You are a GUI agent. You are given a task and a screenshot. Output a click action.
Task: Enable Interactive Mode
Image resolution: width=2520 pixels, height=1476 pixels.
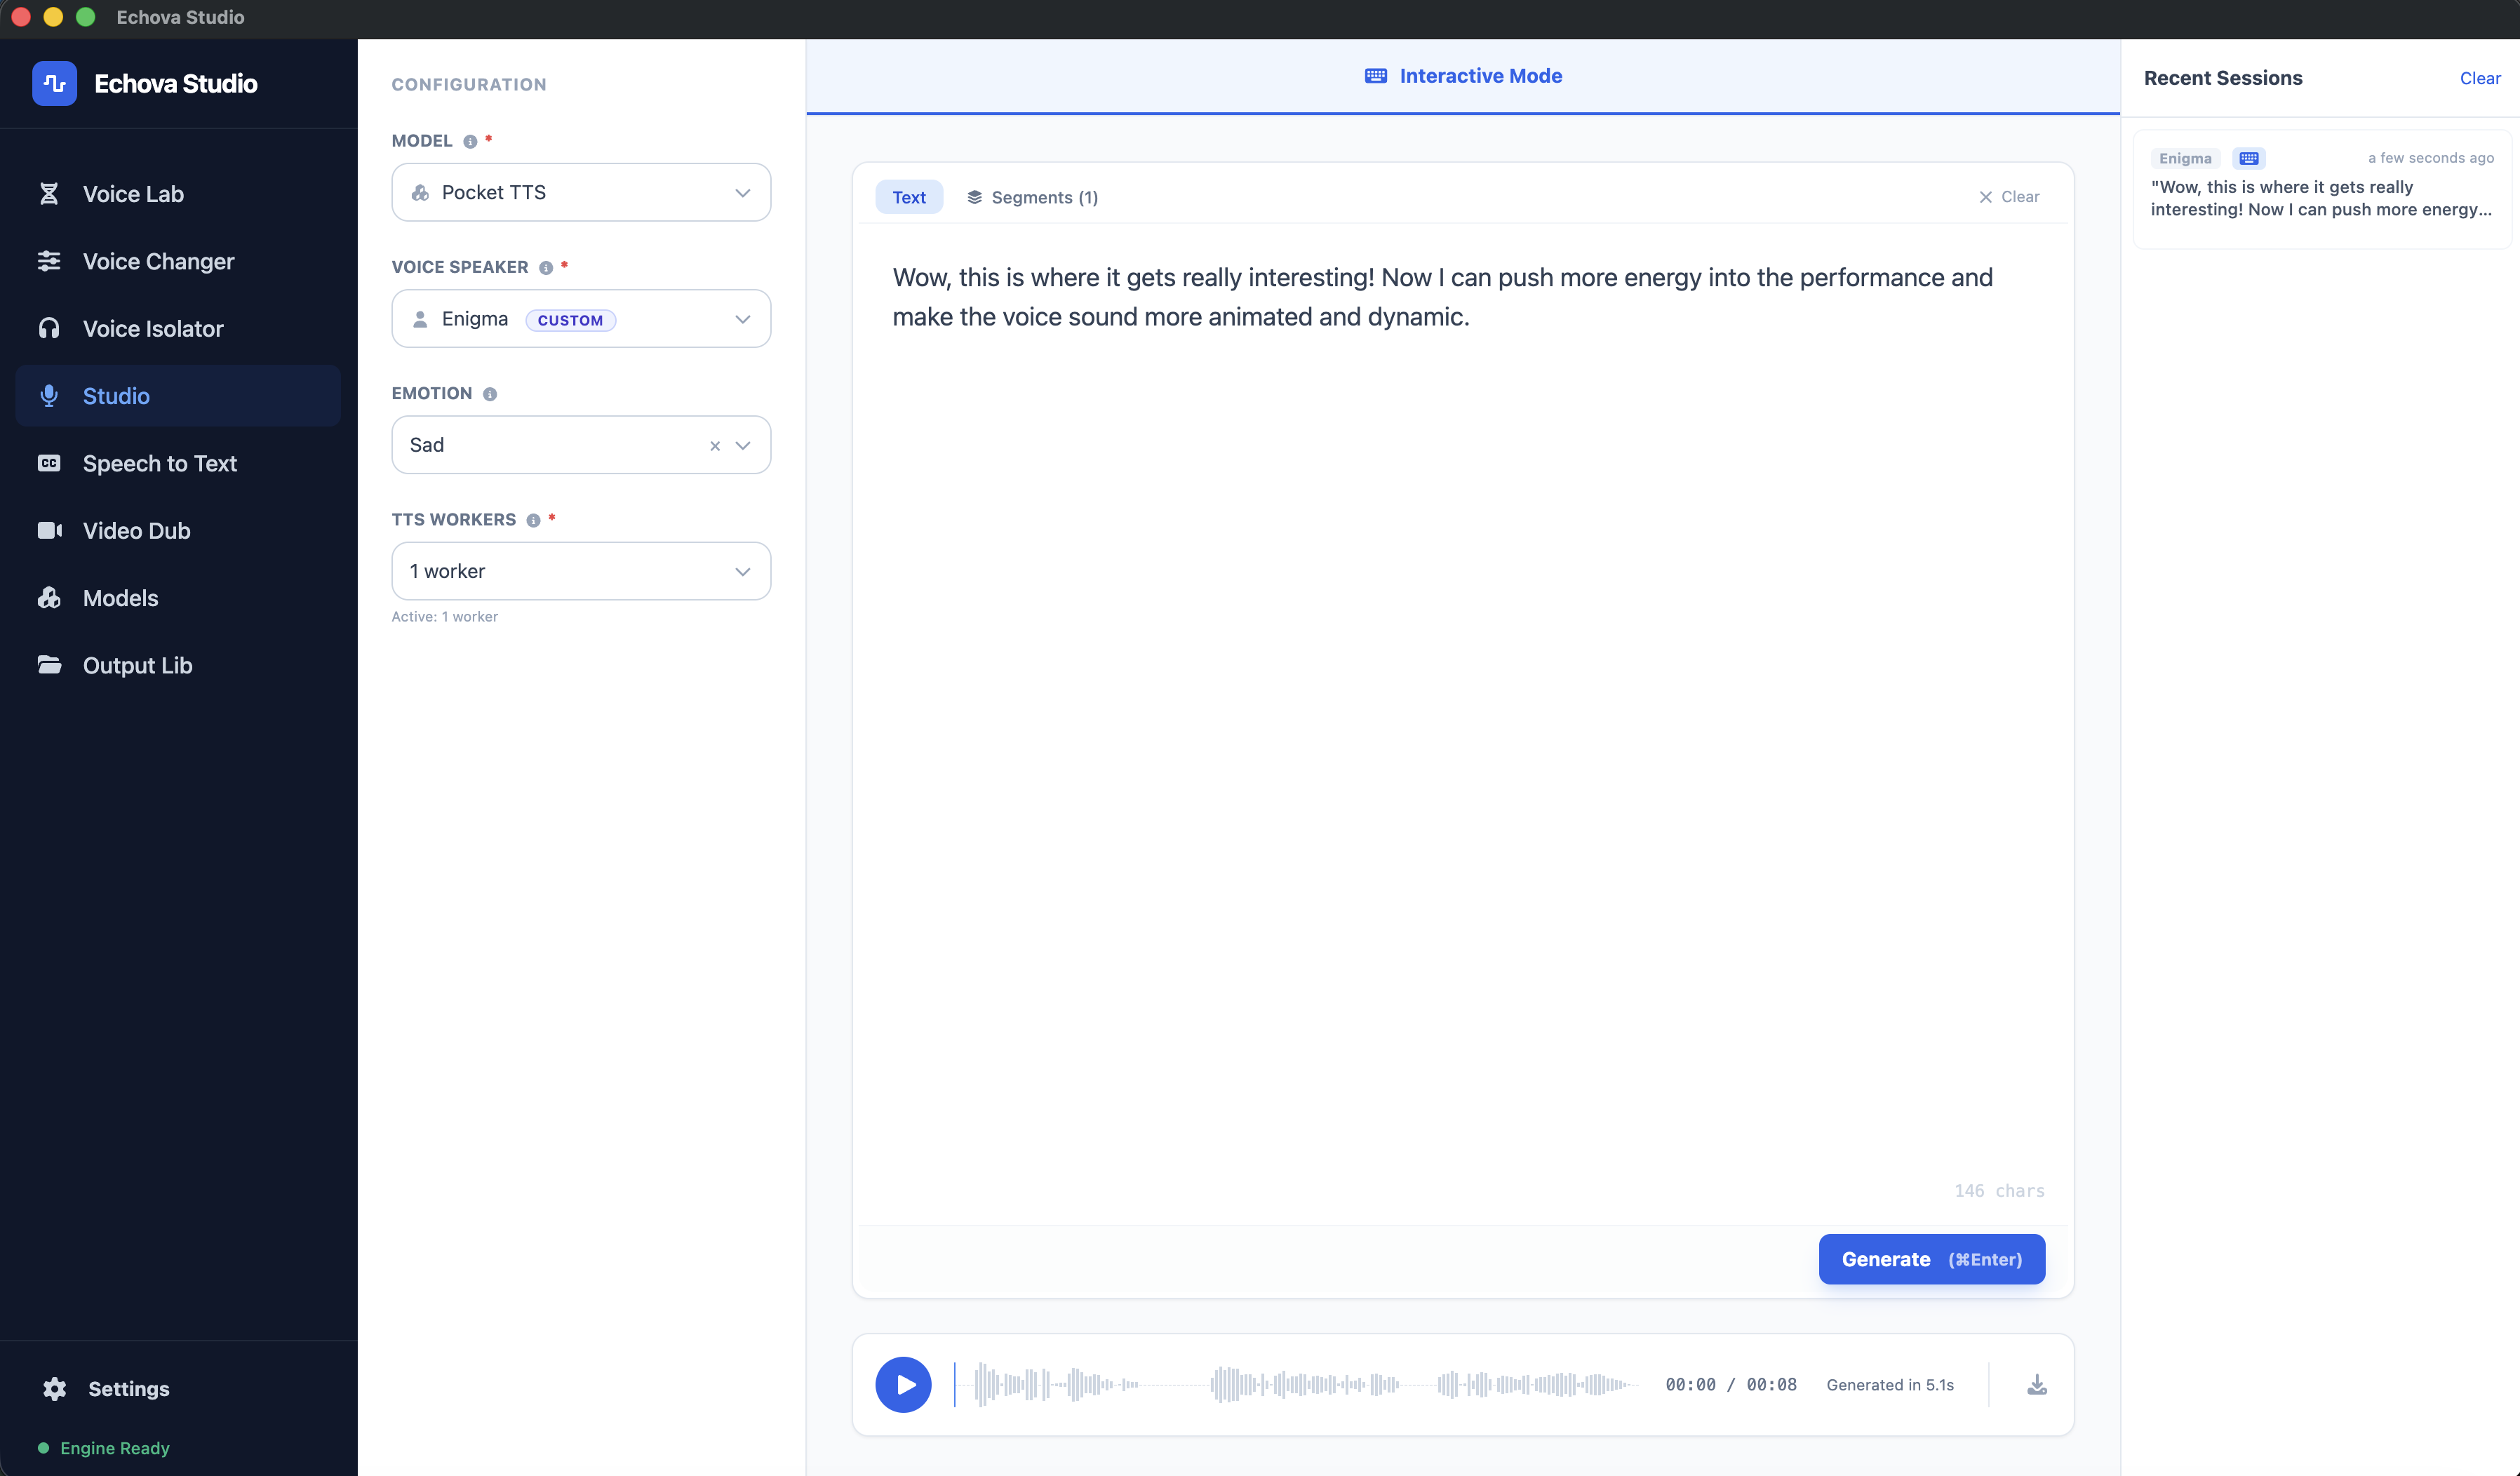1462,76
